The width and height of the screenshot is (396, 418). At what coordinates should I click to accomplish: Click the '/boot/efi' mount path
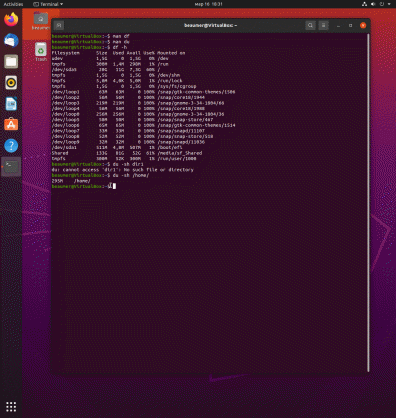pos(170,147)
